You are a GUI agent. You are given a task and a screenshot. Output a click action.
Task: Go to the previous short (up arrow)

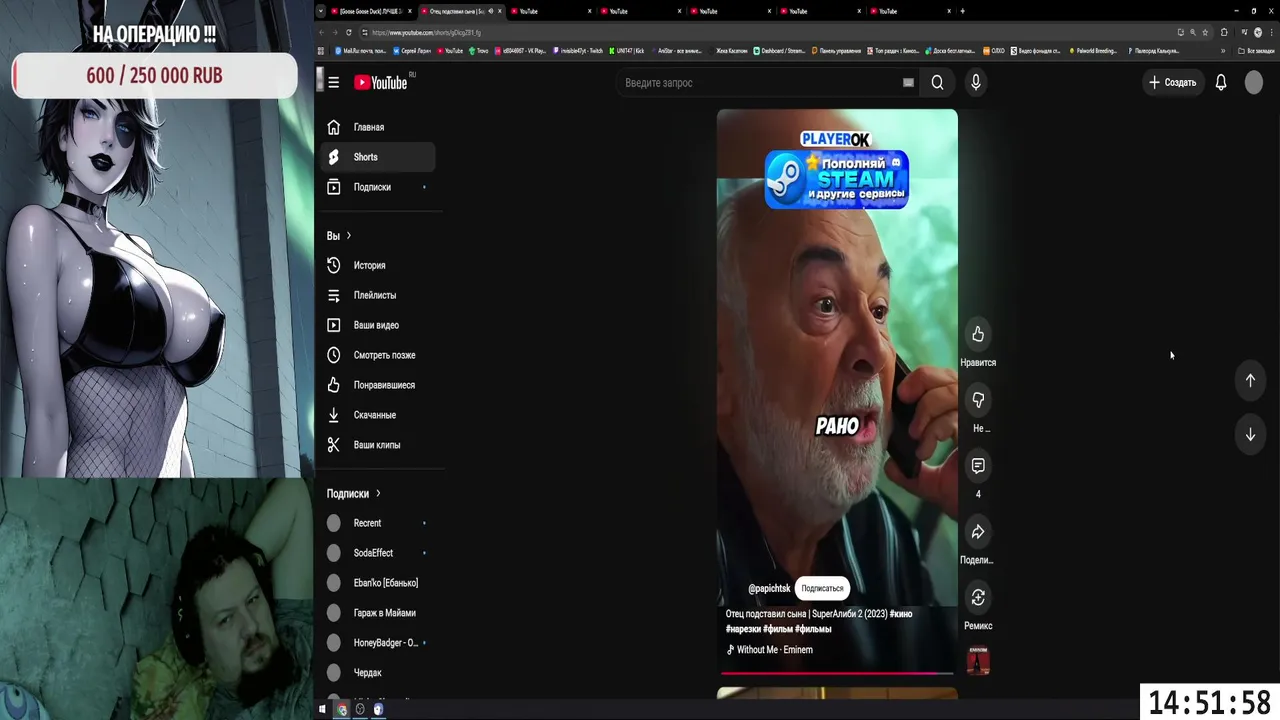coord(1250,380)
